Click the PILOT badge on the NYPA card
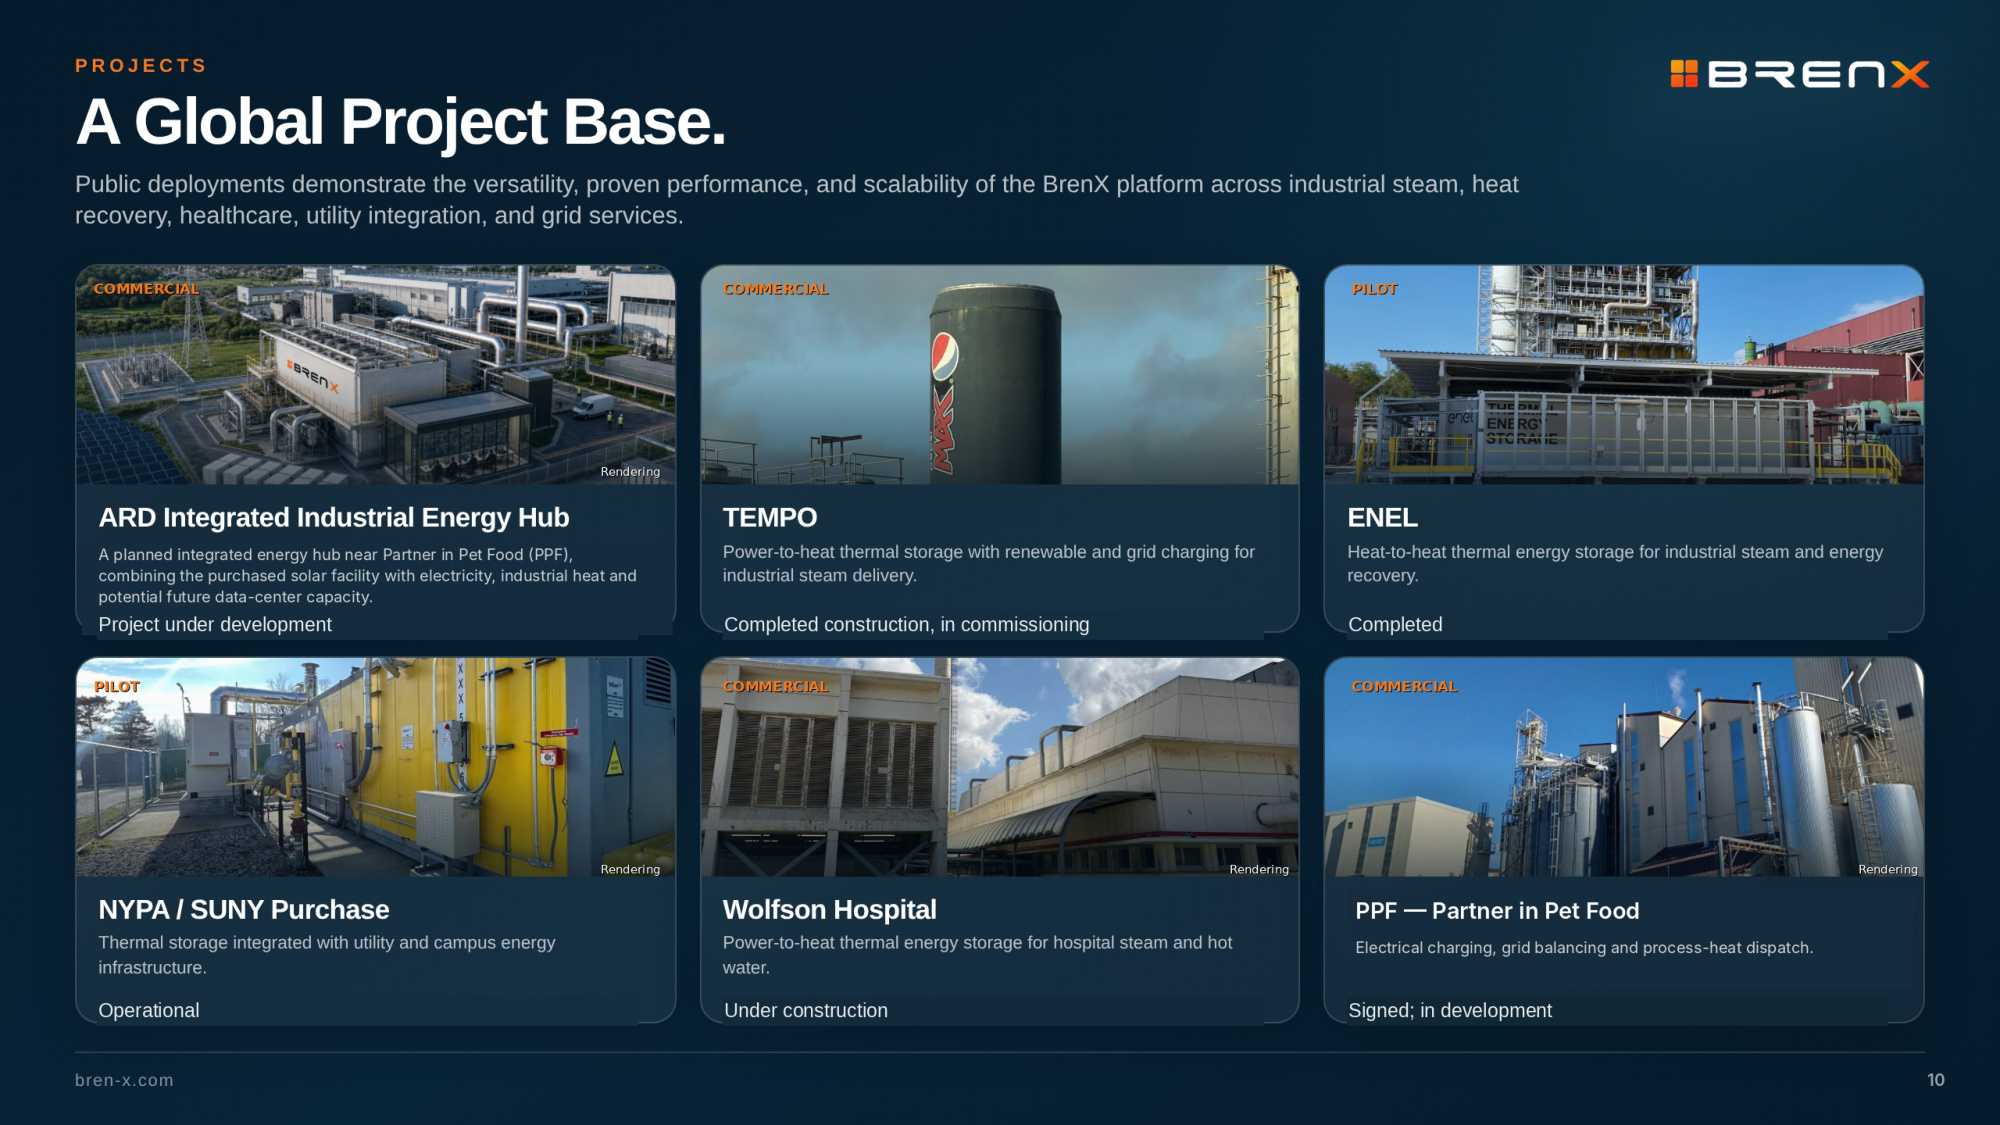2000x1125 pixels. [x=117, y=687]
